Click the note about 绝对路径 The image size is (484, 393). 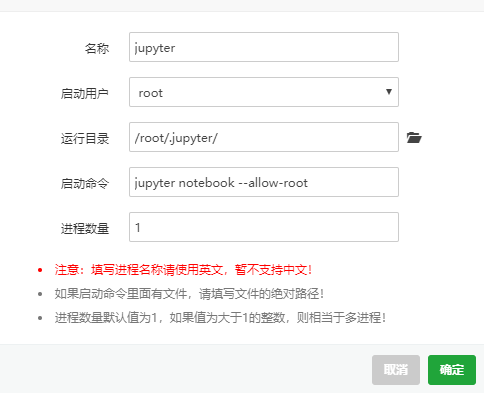[189, 294]
